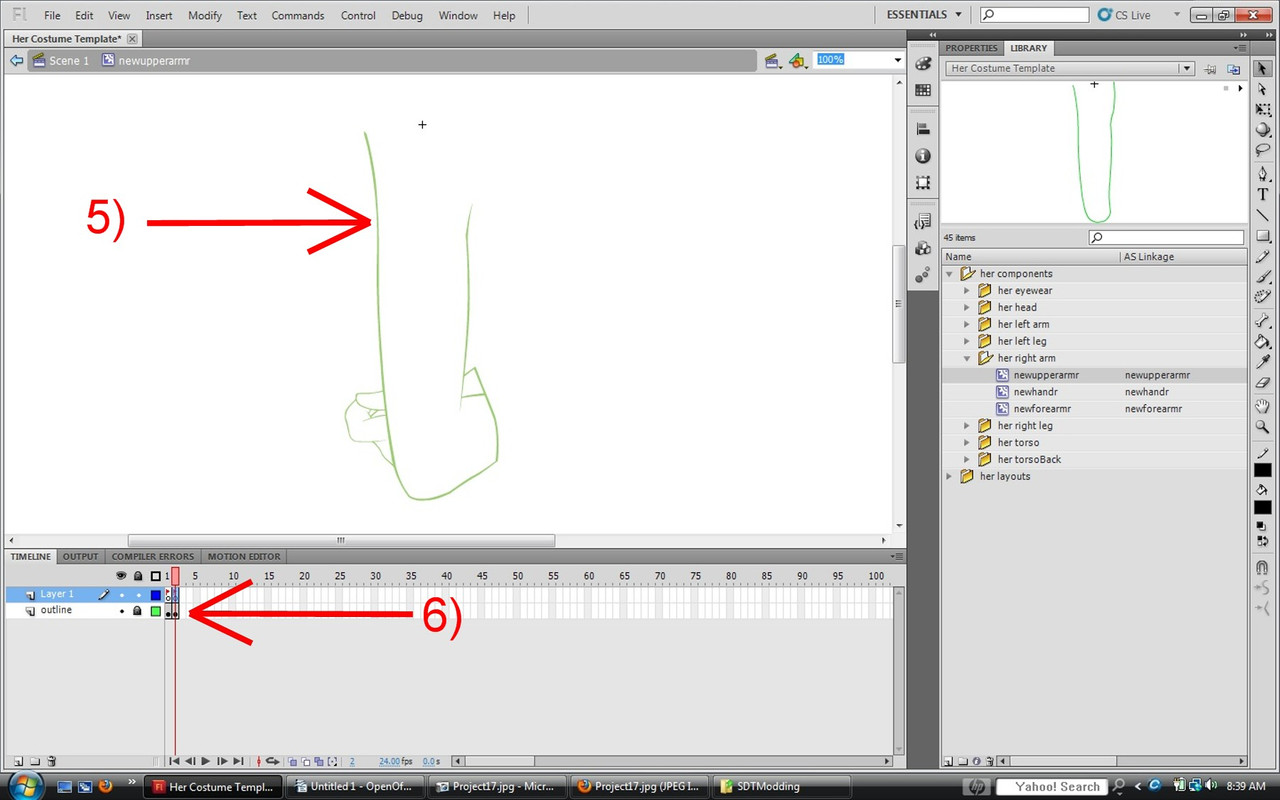Unlock the outline layer padlock

(138, 610)
